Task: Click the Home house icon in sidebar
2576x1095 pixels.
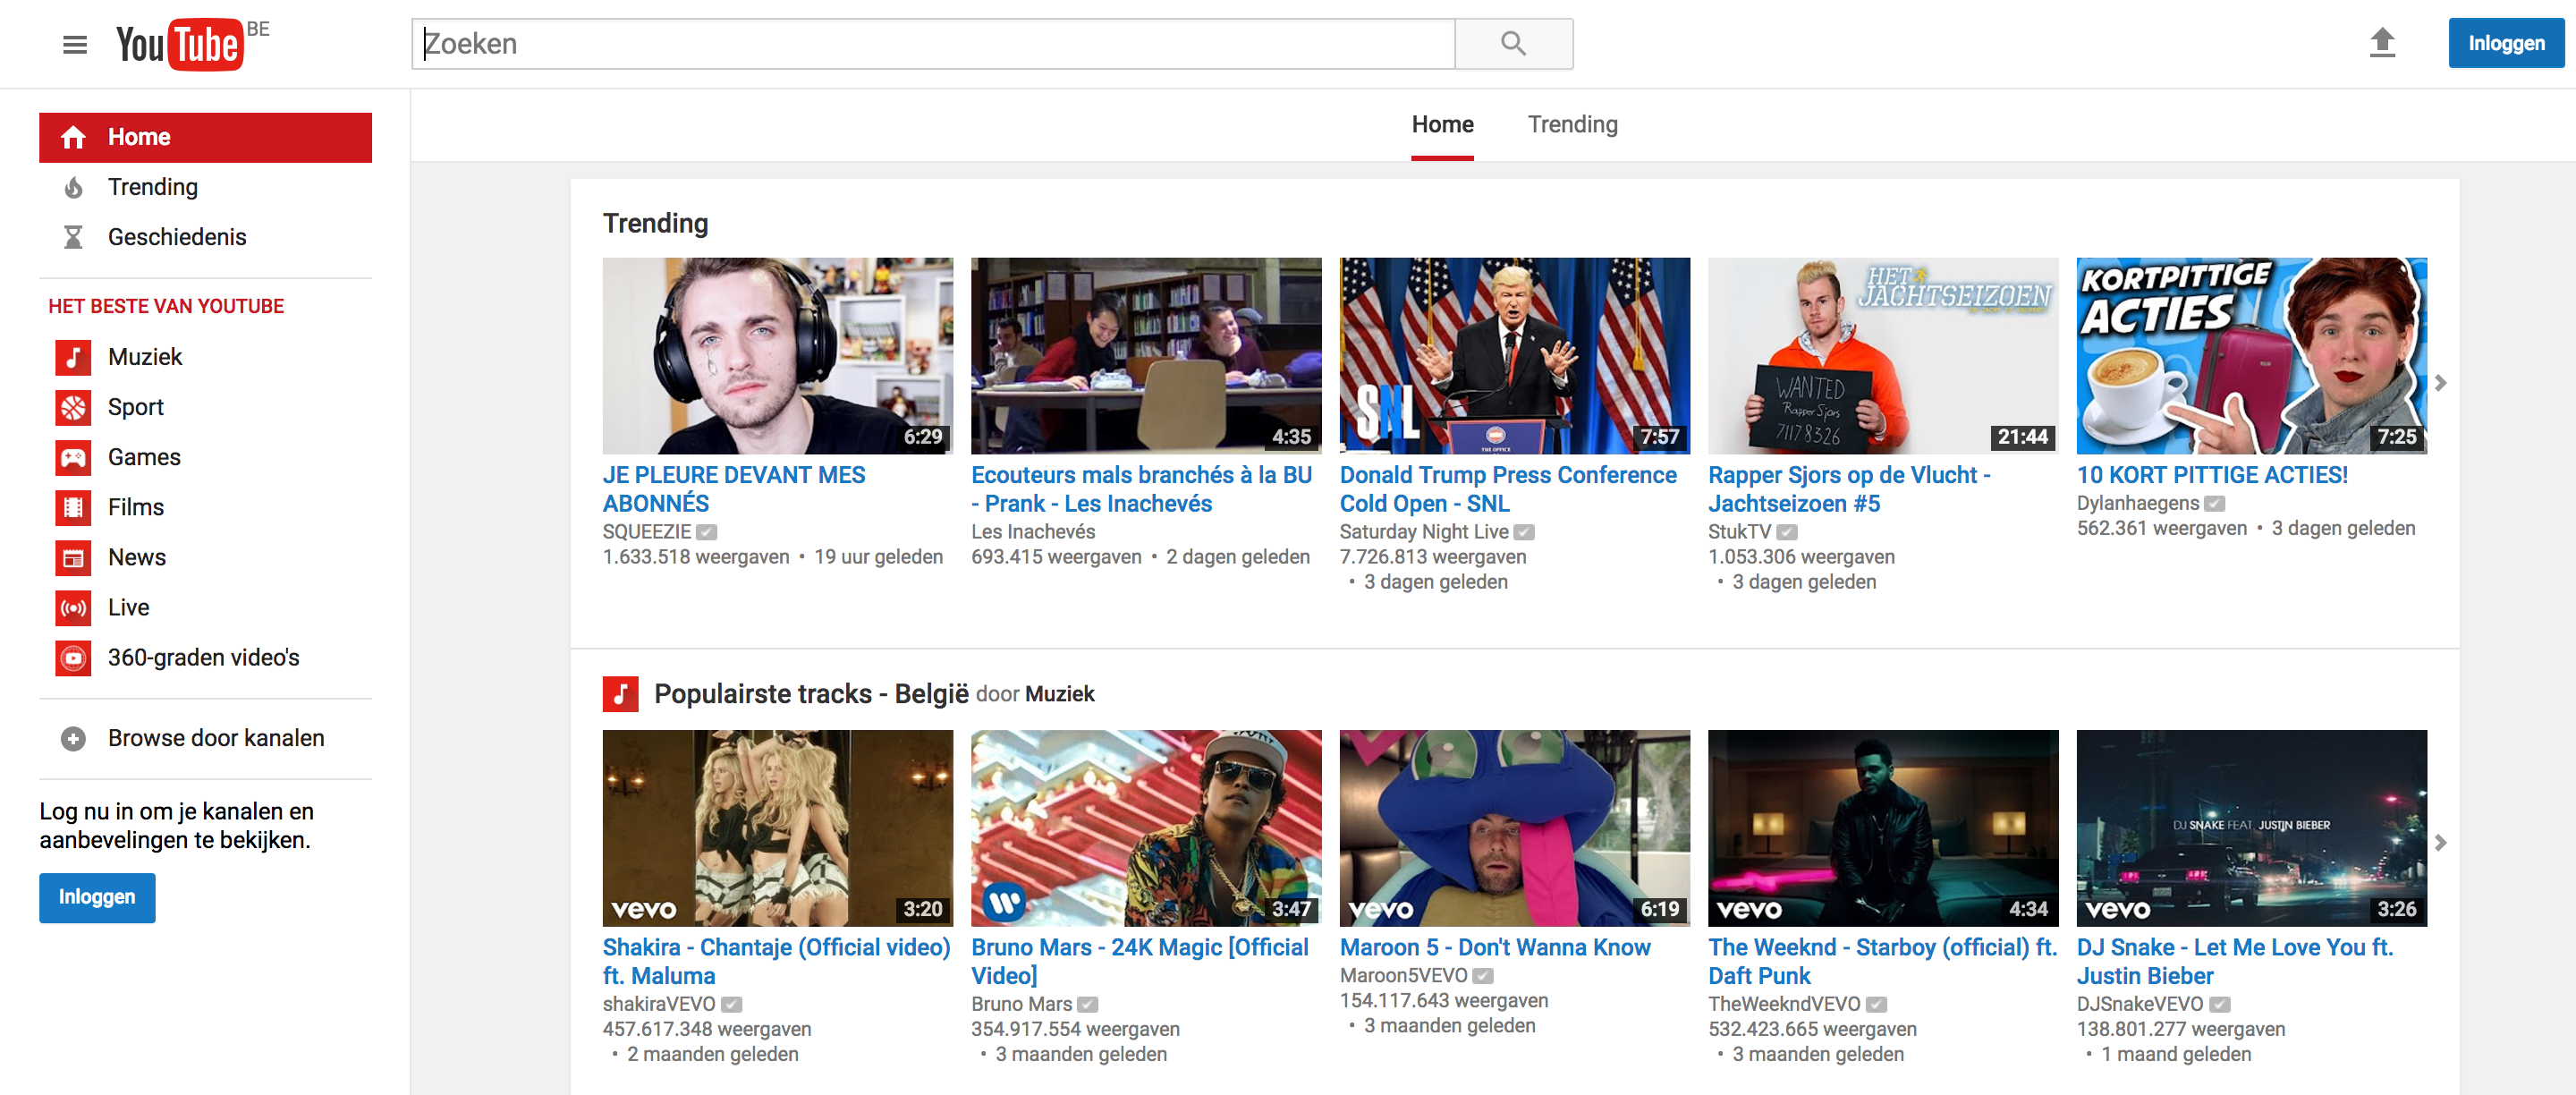Action: [x=73, y=137]
